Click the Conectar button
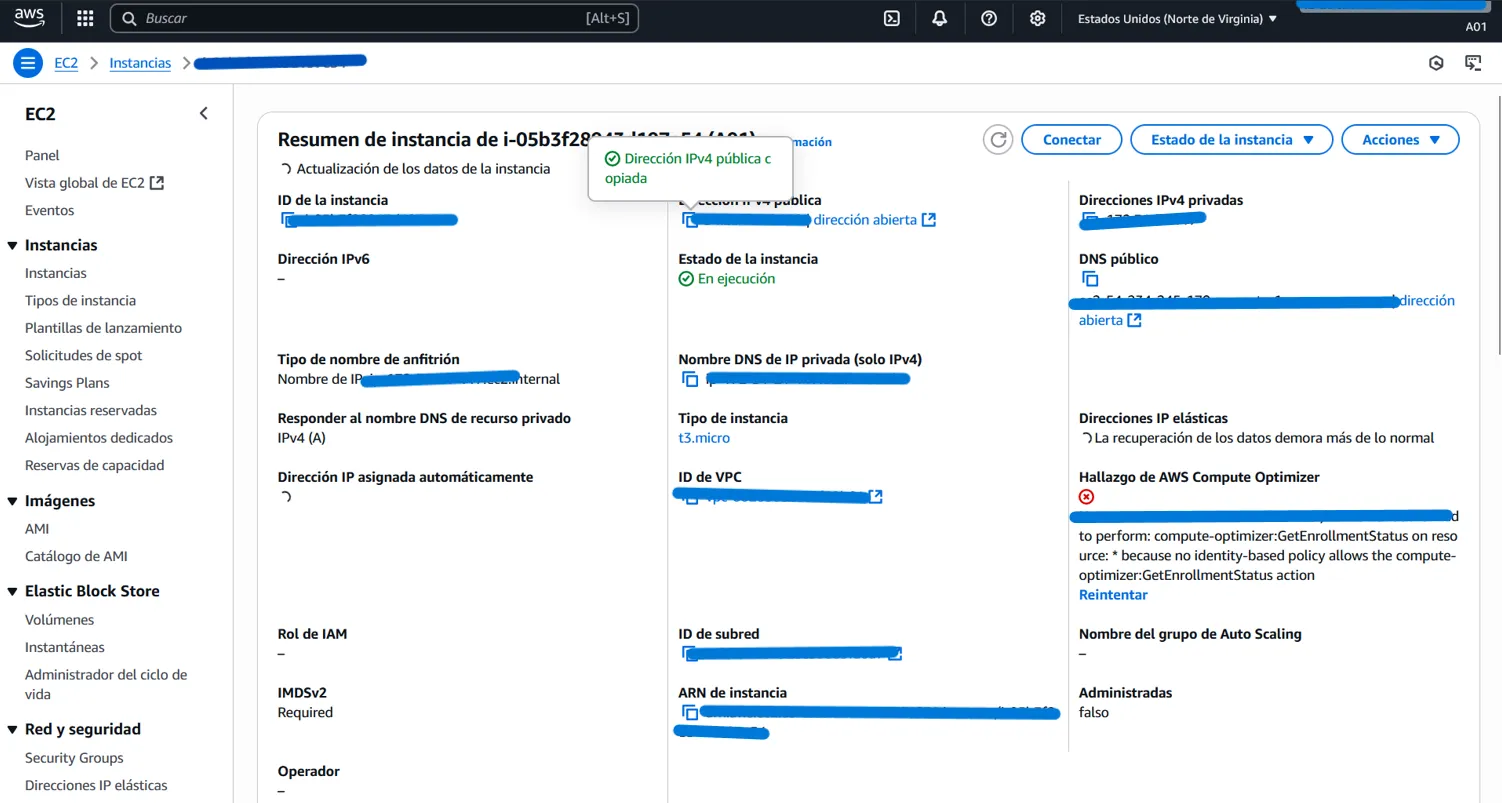1502x803 pixels. click(1071, 140)
